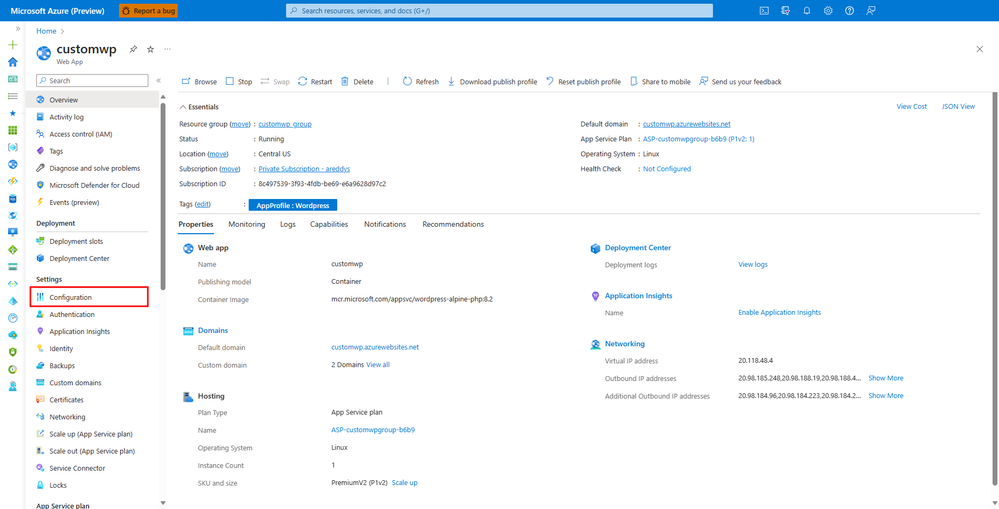The image size is (999, 509).
Task: Open portal settings gear icon
Action: pyautogui.click(x=828, y=11)
